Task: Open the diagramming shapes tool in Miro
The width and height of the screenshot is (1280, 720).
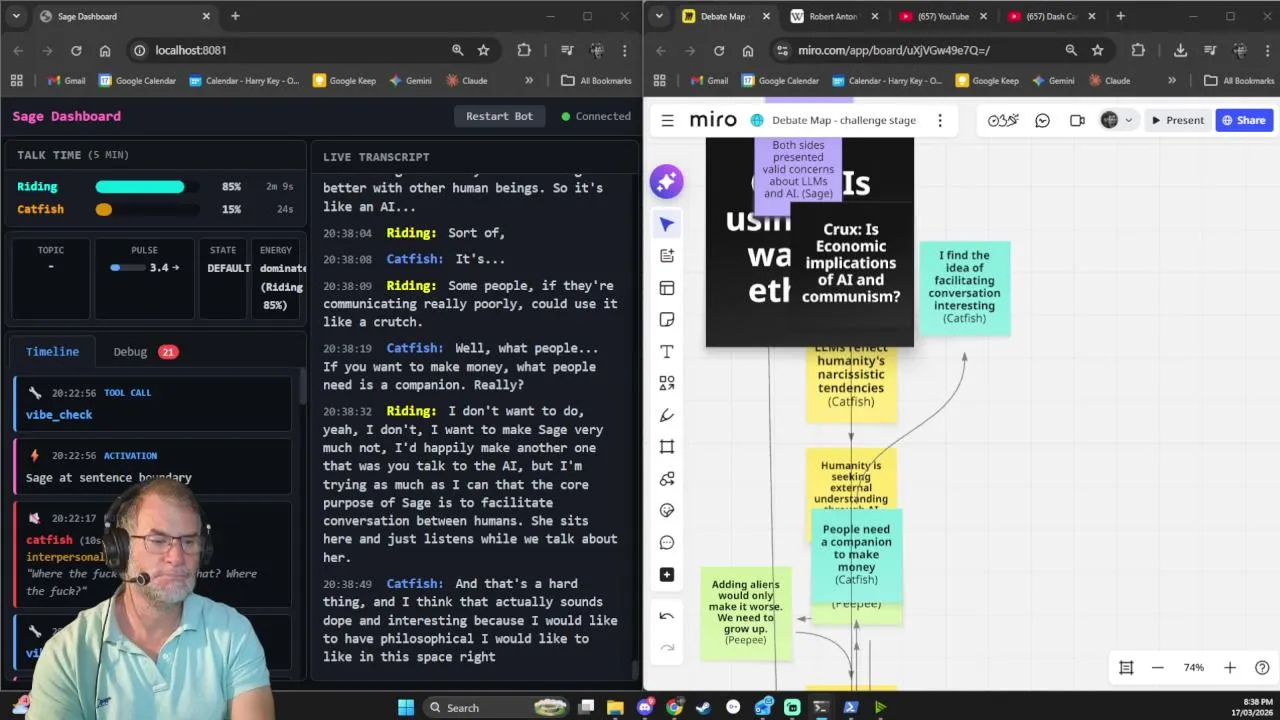Action: (667, 479)
